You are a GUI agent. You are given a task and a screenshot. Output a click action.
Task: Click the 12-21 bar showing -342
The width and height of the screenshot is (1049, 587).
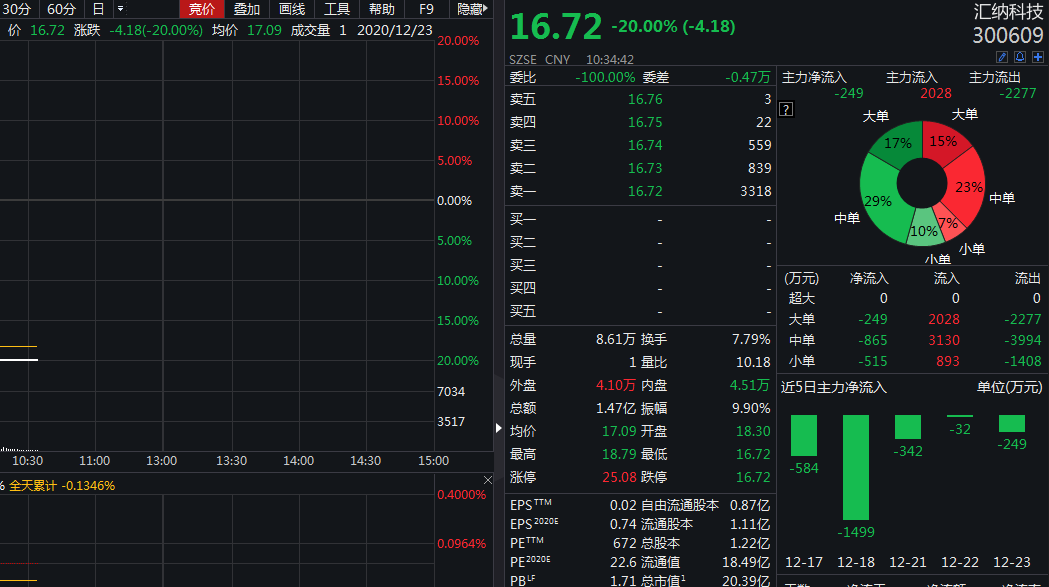(908, 427)
